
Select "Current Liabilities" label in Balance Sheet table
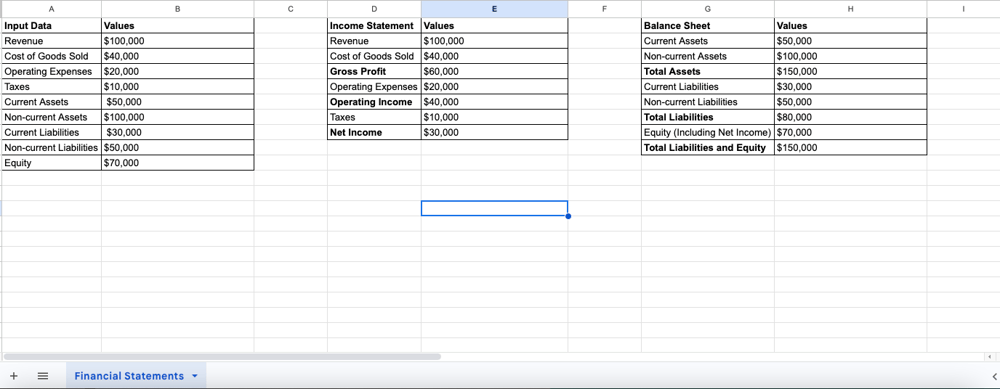point(708,87)
